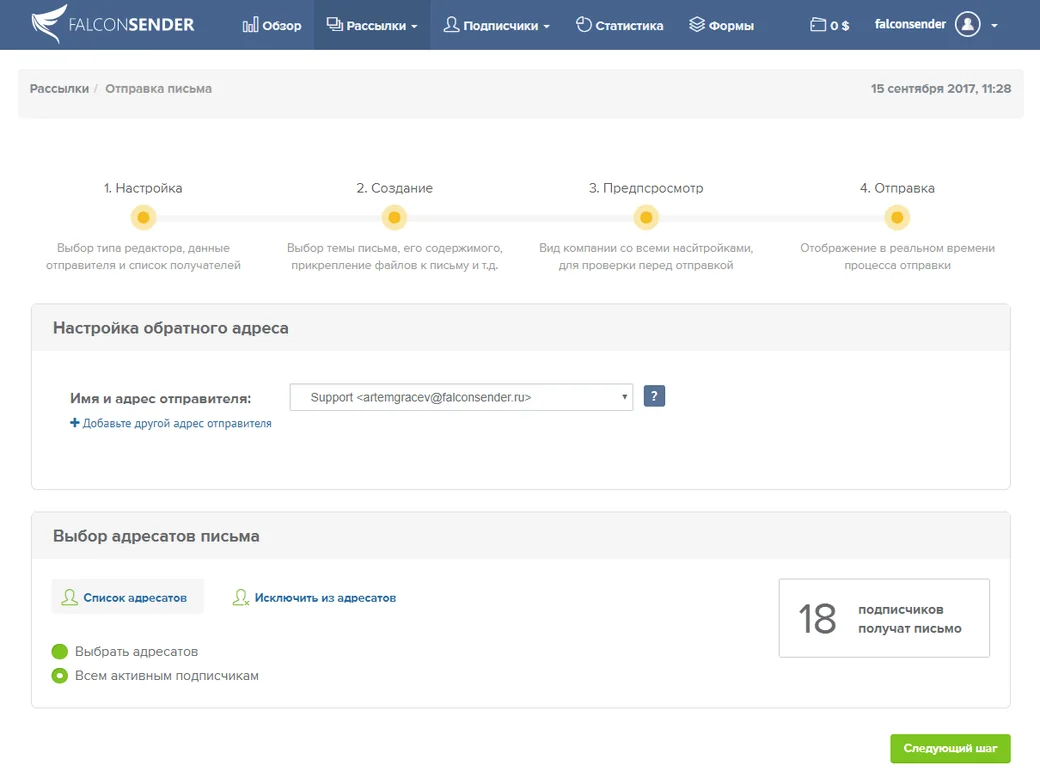Click the wallet balance icon
This screenshot has width=1040, height=778.
tap(818, 25)
